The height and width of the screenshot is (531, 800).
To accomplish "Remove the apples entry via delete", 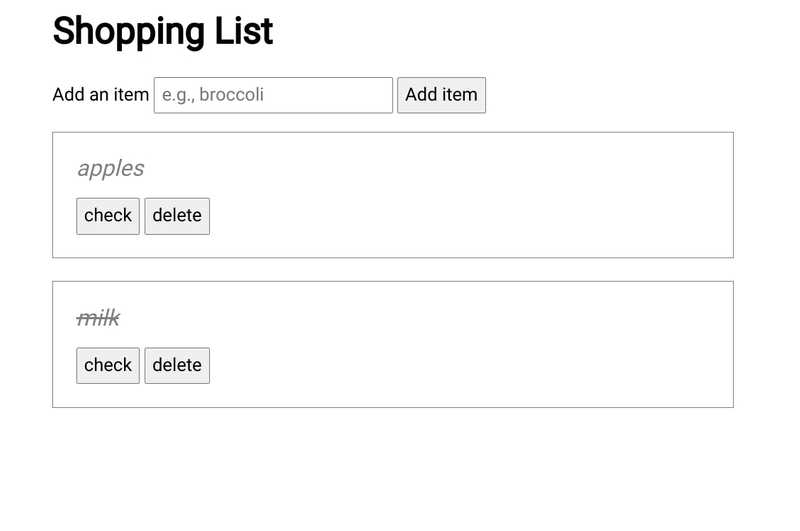I will [177, 215].
